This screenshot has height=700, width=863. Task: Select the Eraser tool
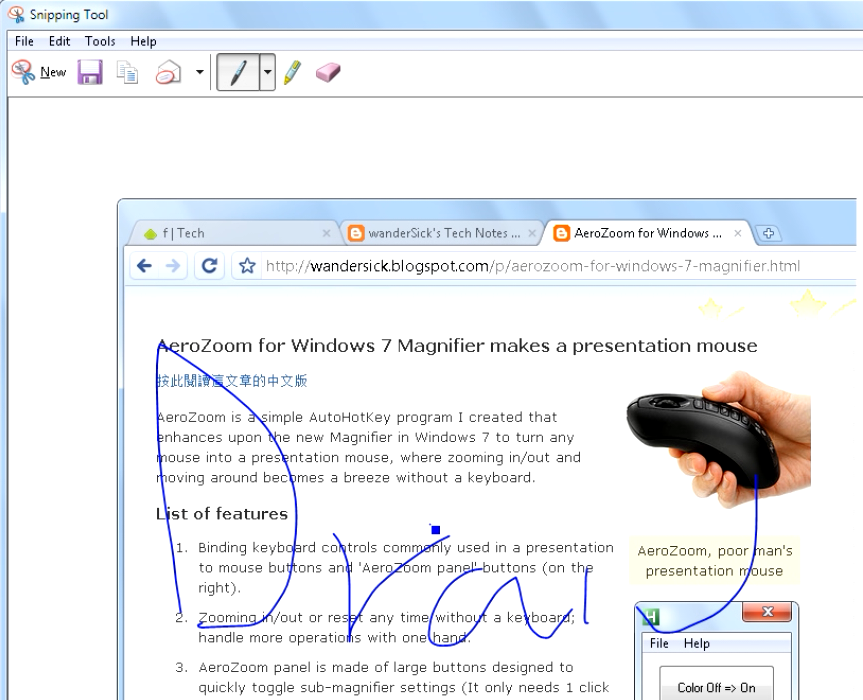(328, 72)
